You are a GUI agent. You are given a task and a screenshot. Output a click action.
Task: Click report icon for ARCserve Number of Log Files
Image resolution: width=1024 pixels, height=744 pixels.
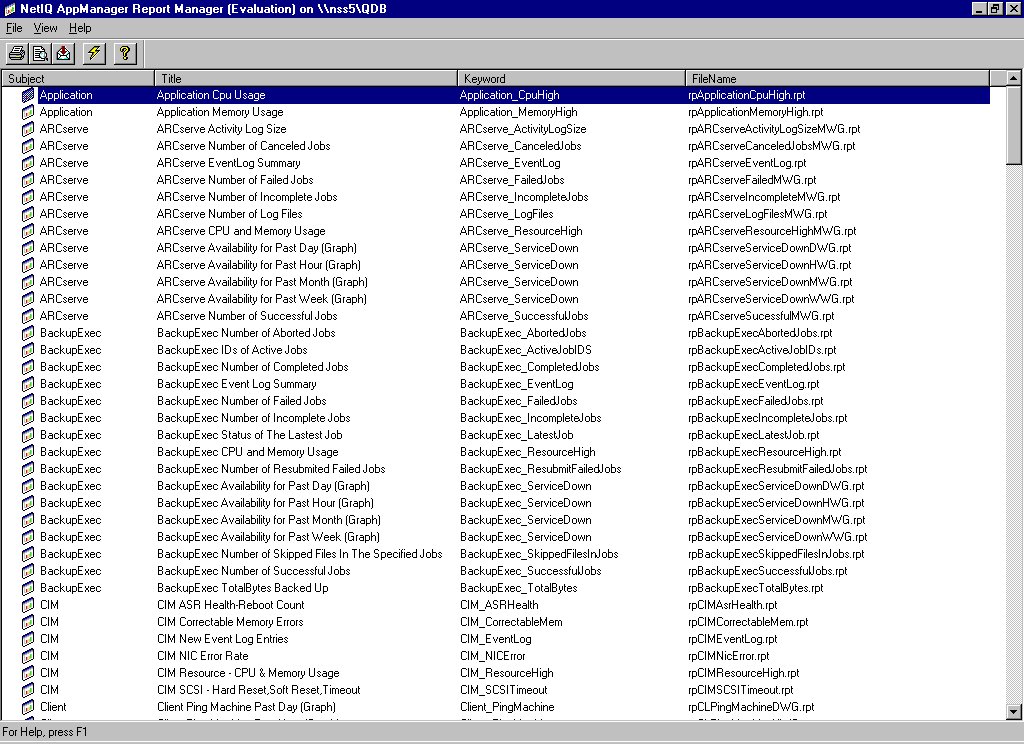coord(27,214)
